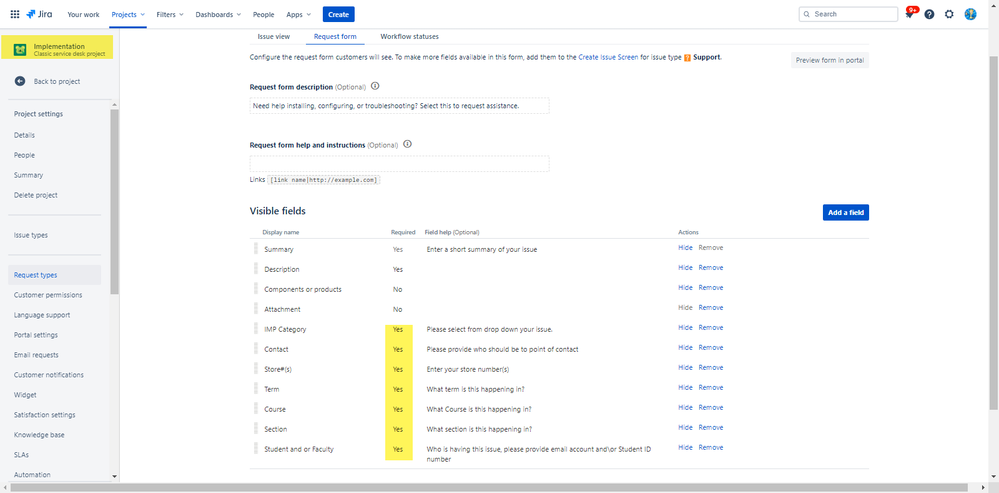Remove the Components or products field

click(710, 287)
